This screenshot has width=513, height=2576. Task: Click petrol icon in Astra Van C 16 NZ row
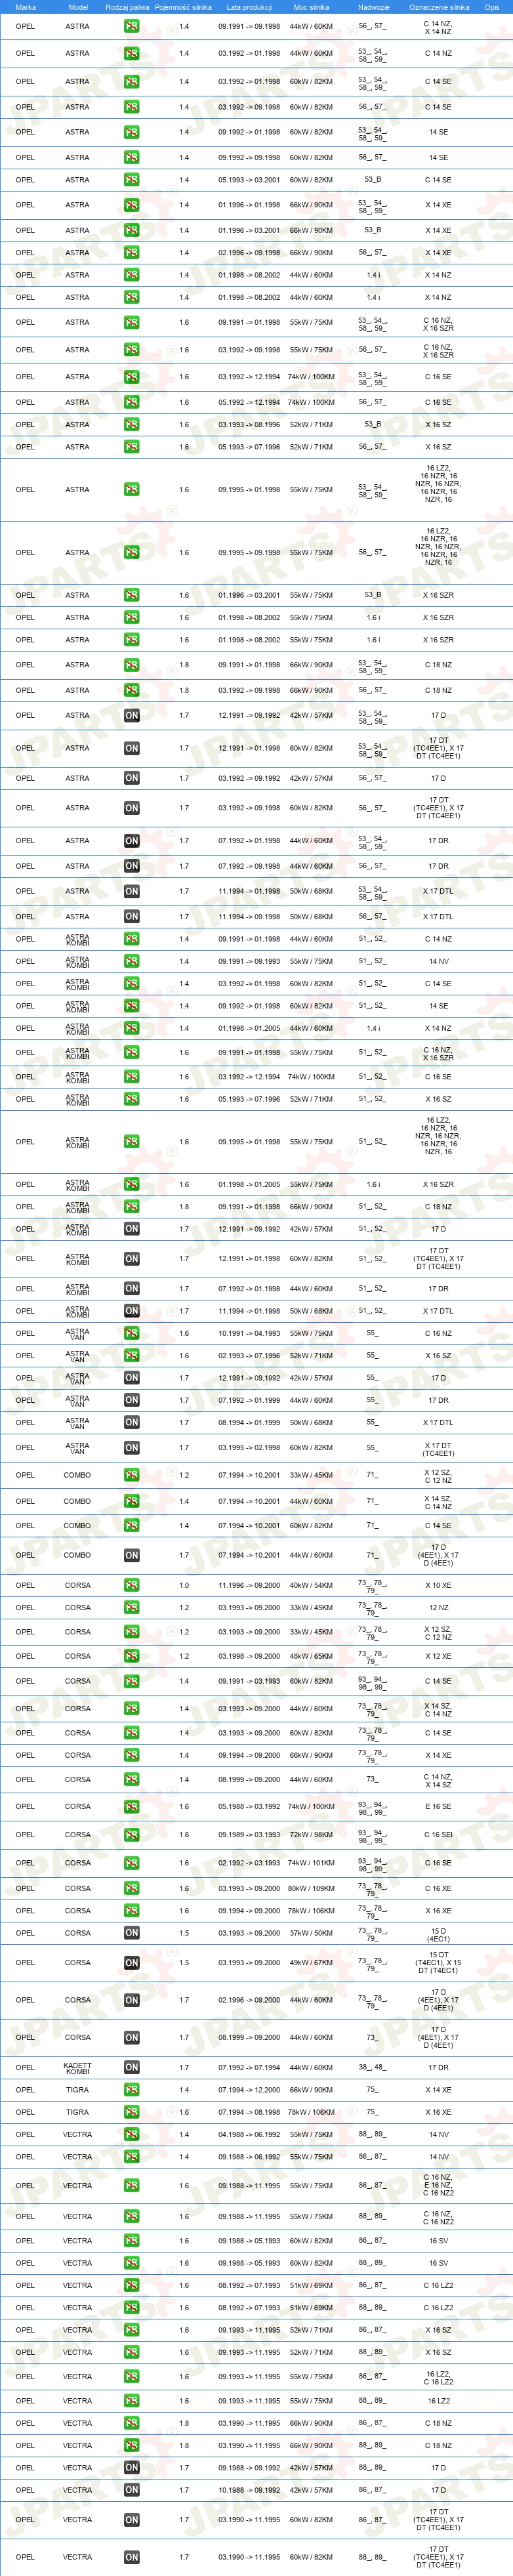pos(131,1332)
